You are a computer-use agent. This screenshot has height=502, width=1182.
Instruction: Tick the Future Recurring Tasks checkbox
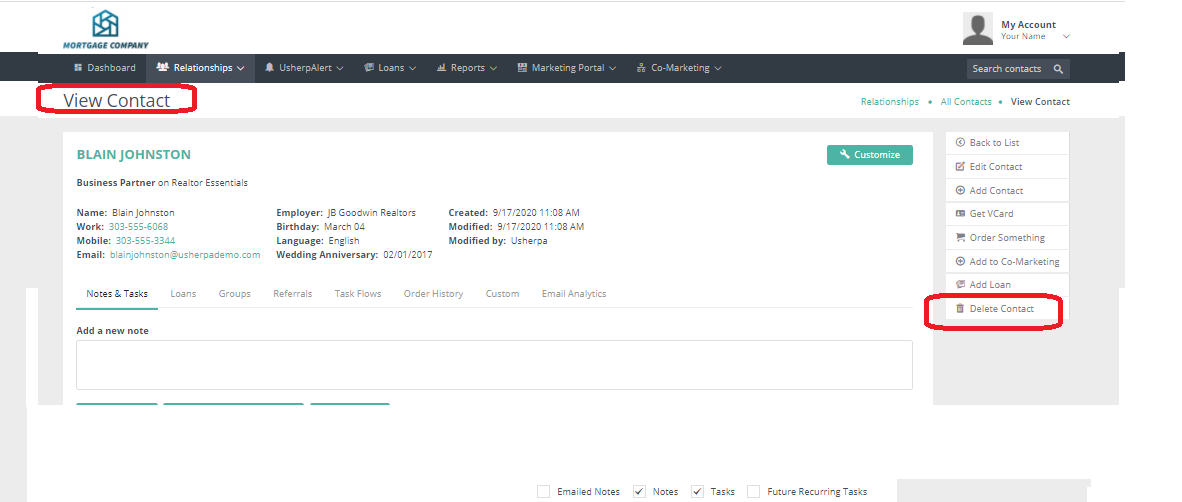coord(753,491)
